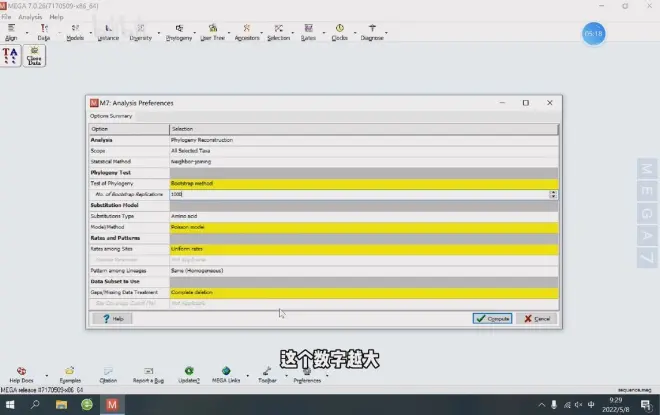This screenshot has height=415, width=660.
Task: Click the Clocks toolbar icon
Action: tap(338, 31)
